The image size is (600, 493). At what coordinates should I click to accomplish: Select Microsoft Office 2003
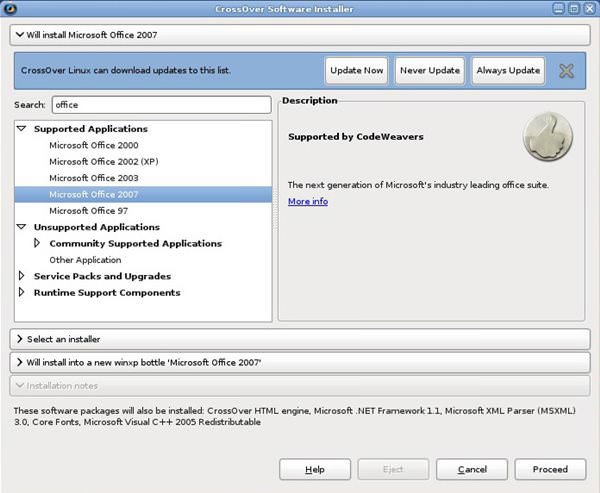143,178
